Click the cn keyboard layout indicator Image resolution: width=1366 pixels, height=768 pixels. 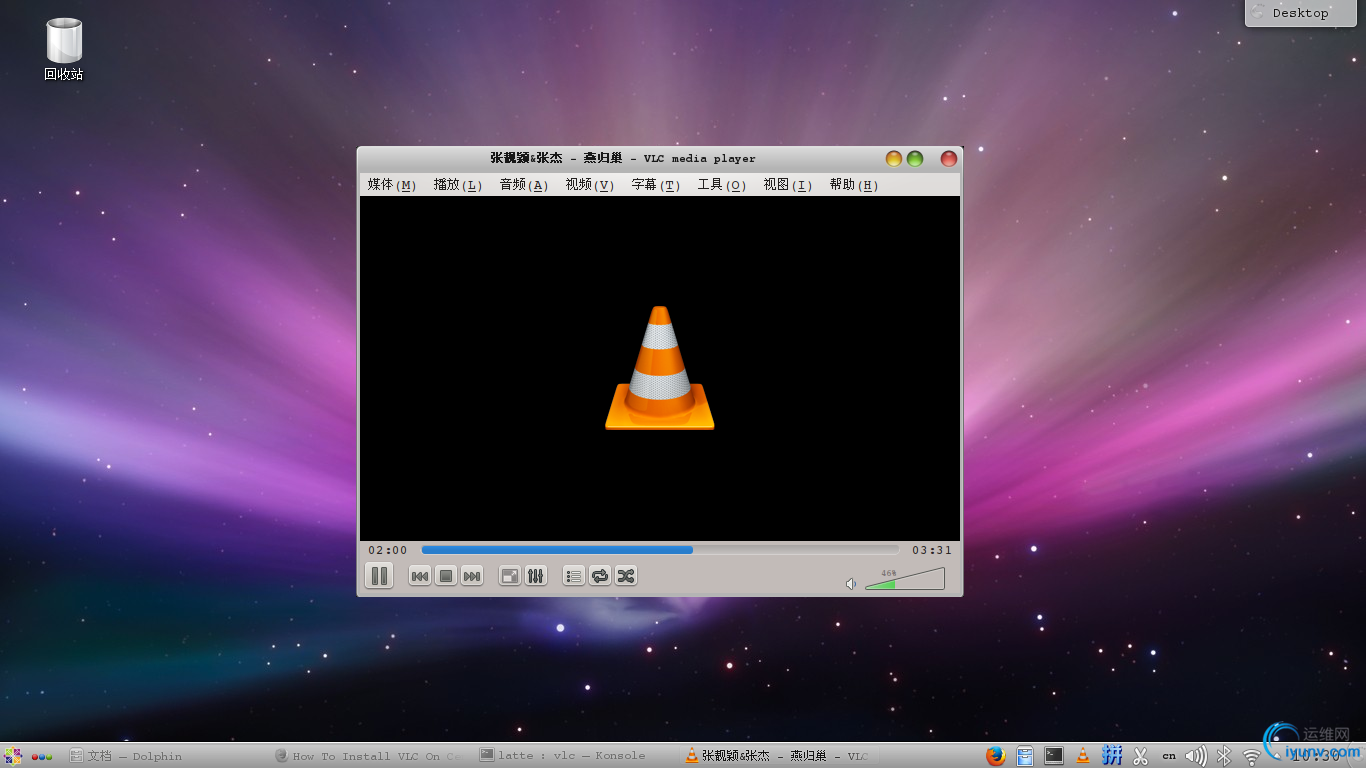1169,757
